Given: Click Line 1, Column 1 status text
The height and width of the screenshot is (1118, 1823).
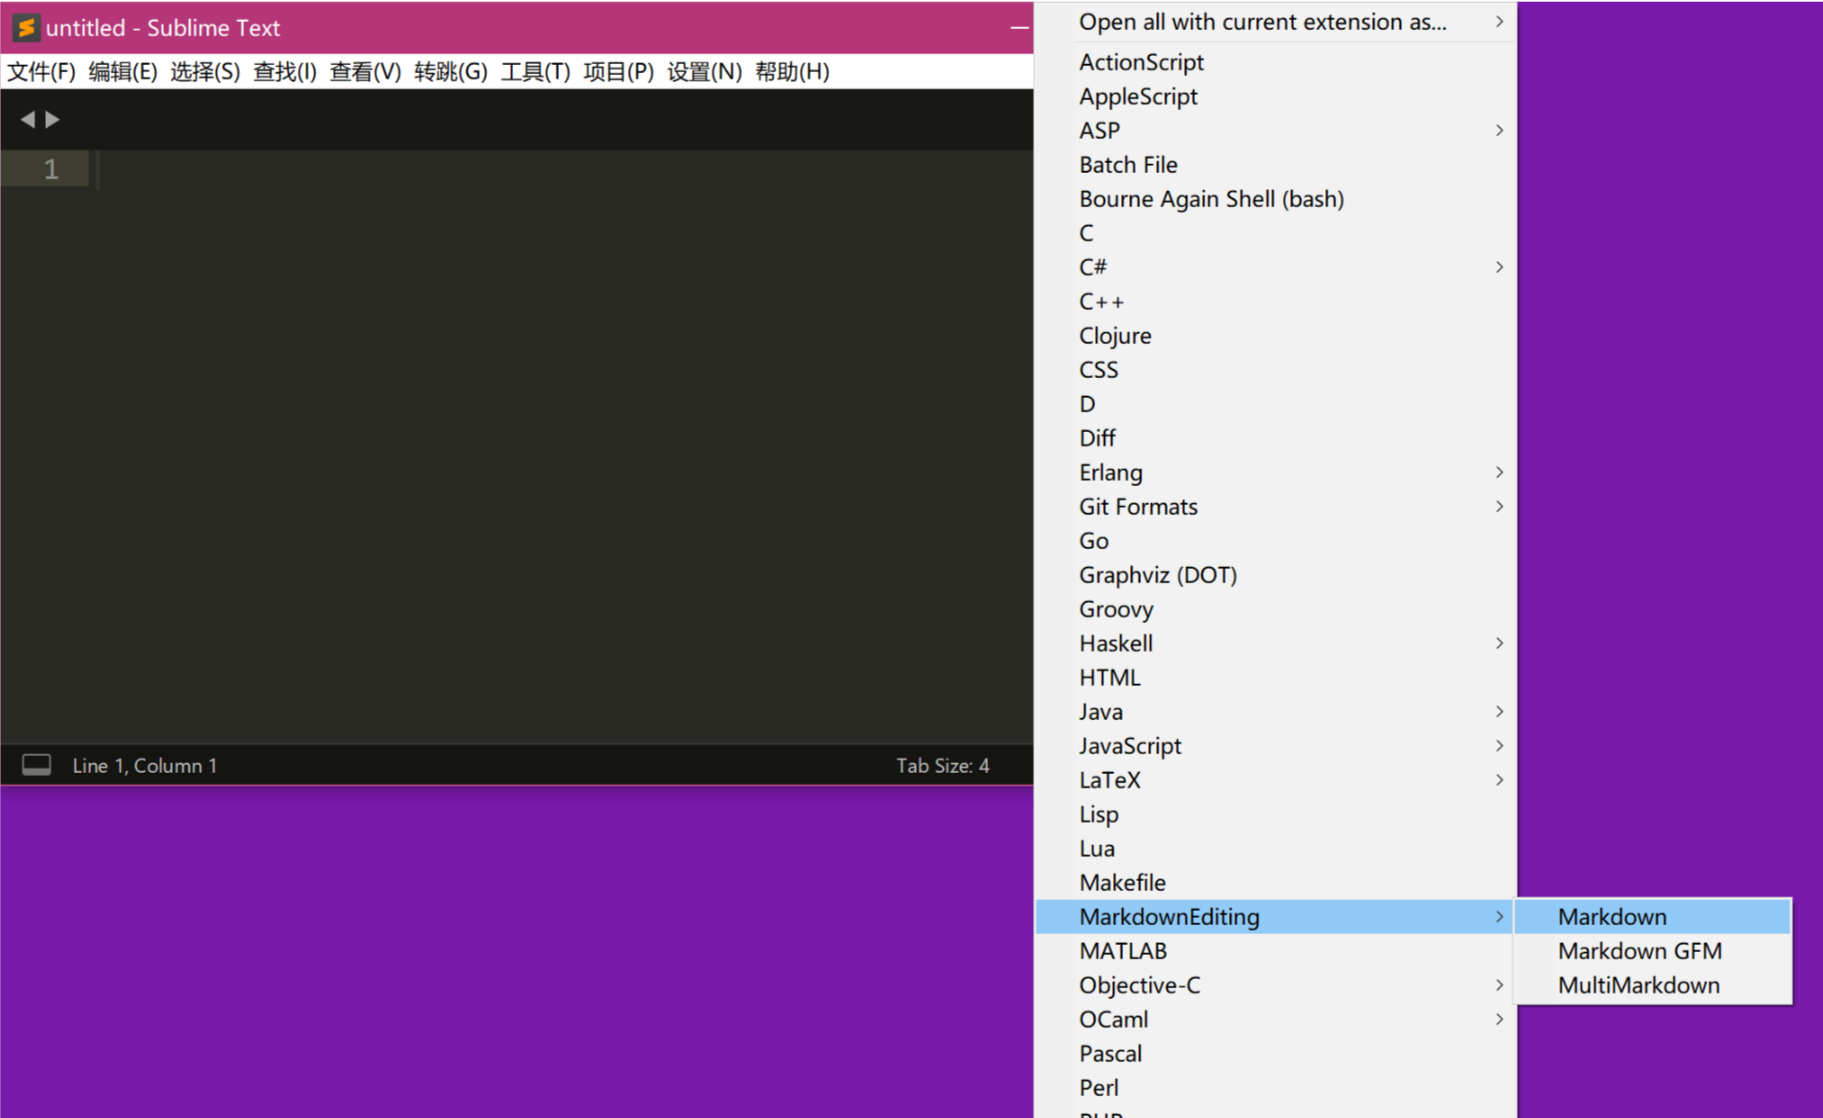Looking at the screenshot, I should (144, 765).
